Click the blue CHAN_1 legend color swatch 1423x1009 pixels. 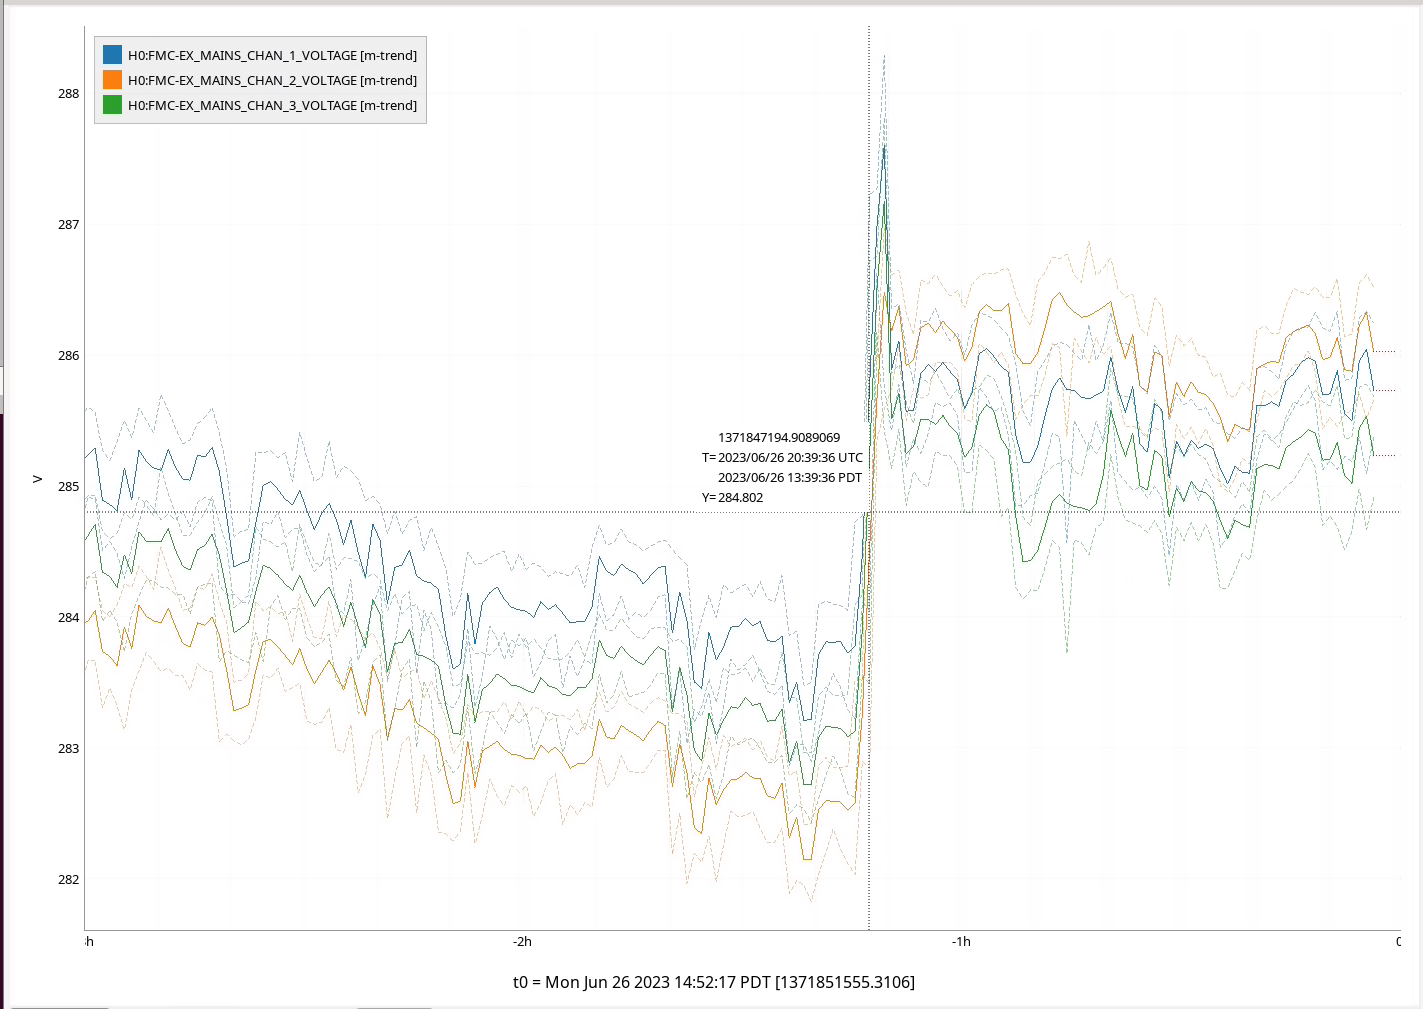coord(112,55)
